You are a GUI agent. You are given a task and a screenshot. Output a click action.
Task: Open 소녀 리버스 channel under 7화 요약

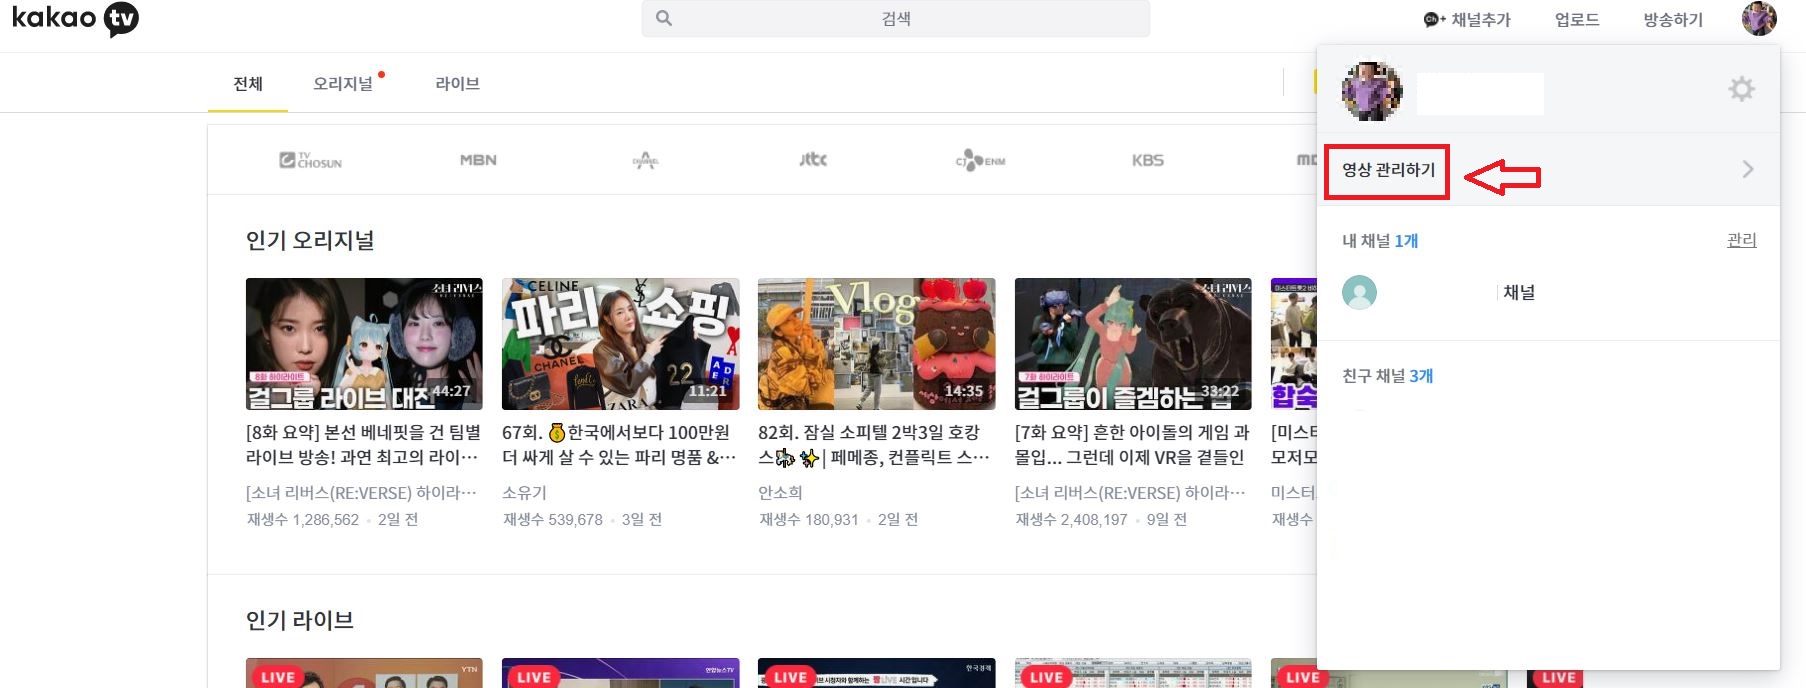pyautogui.click(x=1130, y=493)
